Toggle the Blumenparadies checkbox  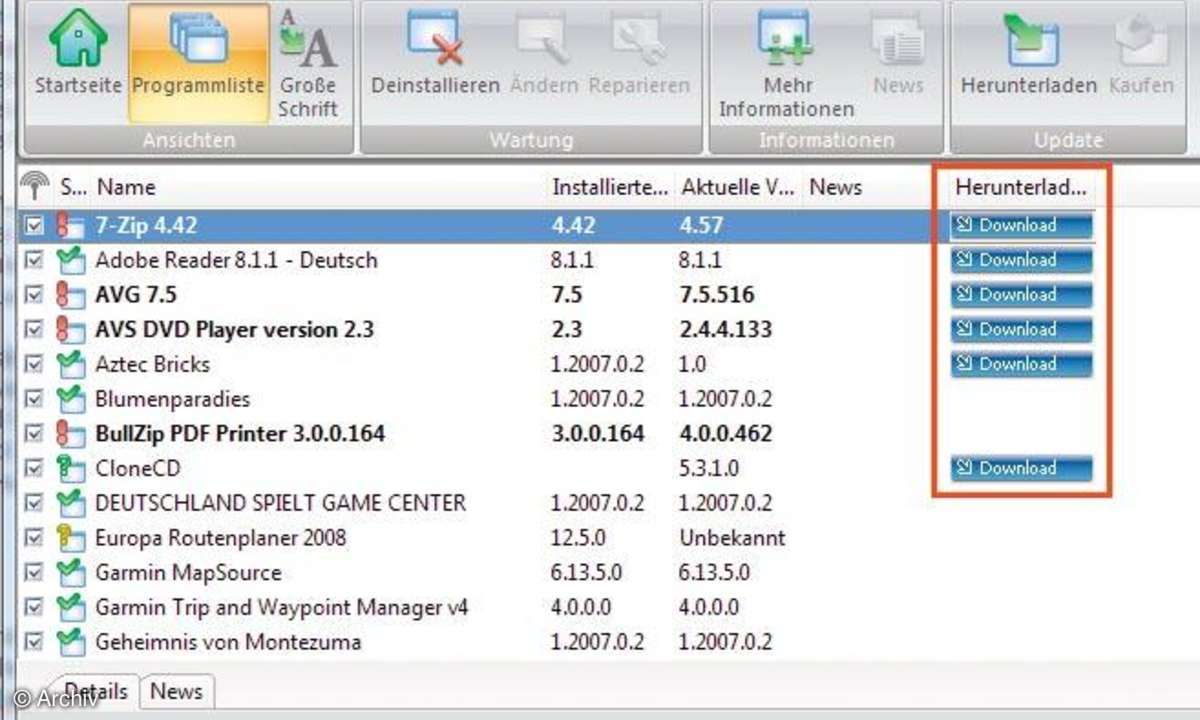click(34, 400)
